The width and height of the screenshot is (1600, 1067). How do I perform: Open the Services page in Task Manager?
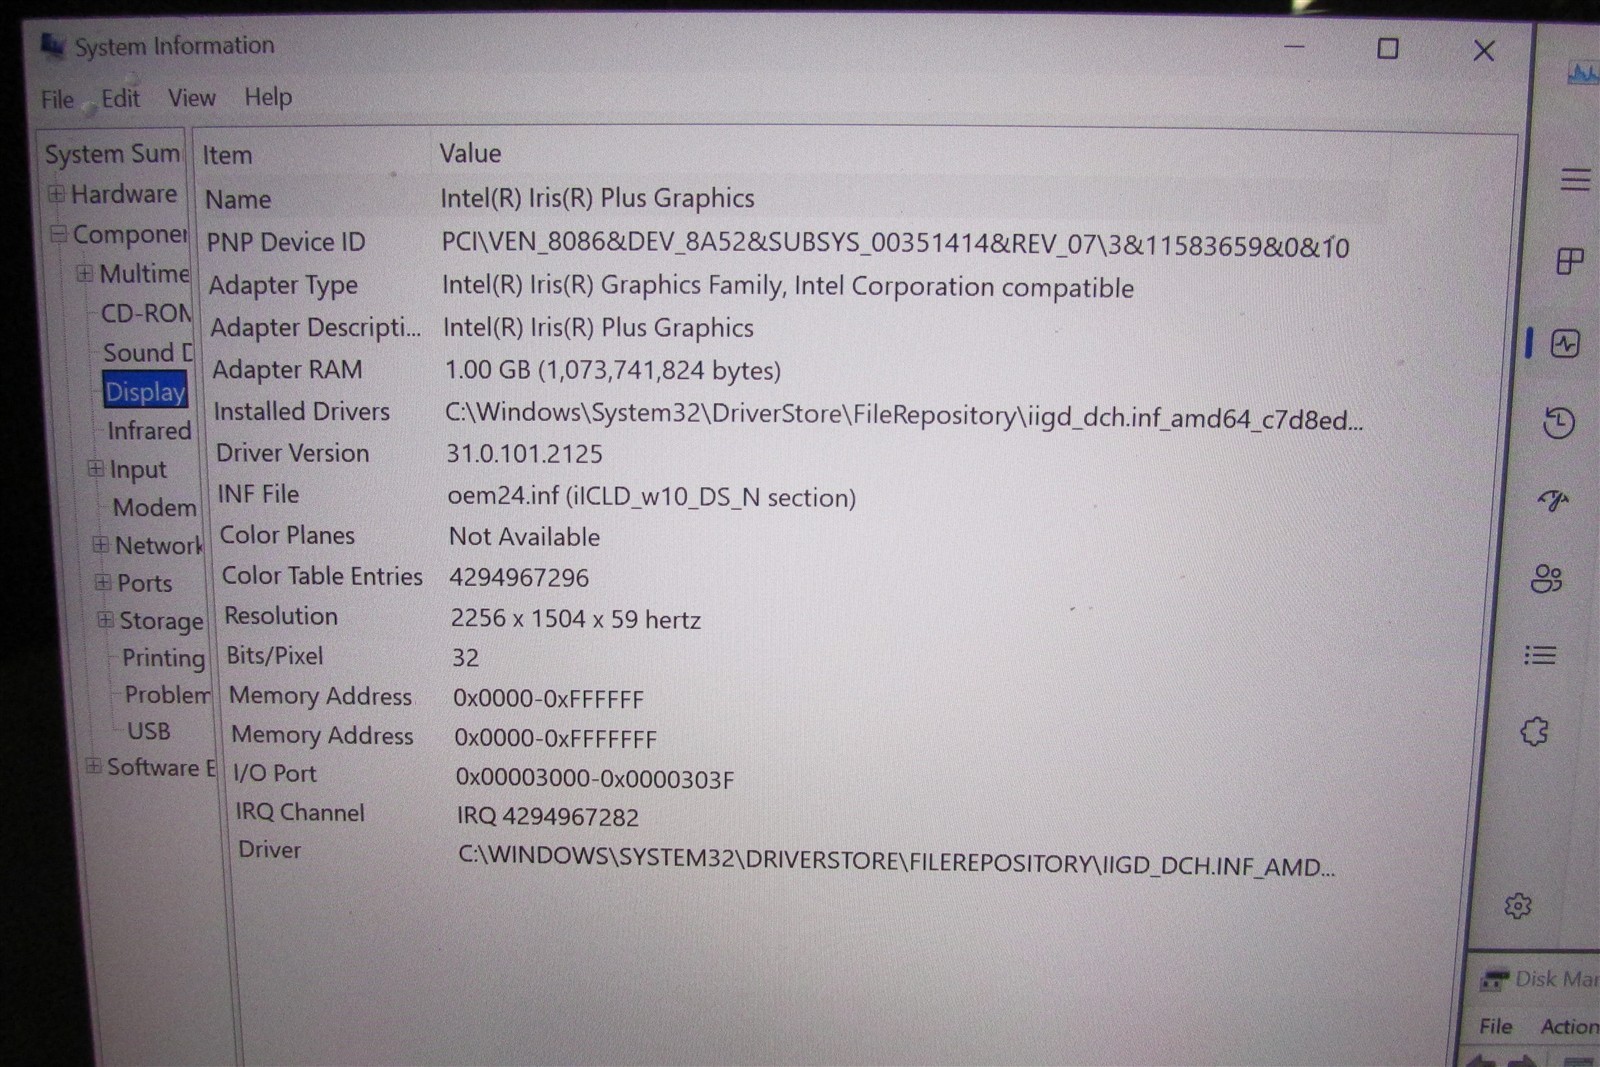1534,732
